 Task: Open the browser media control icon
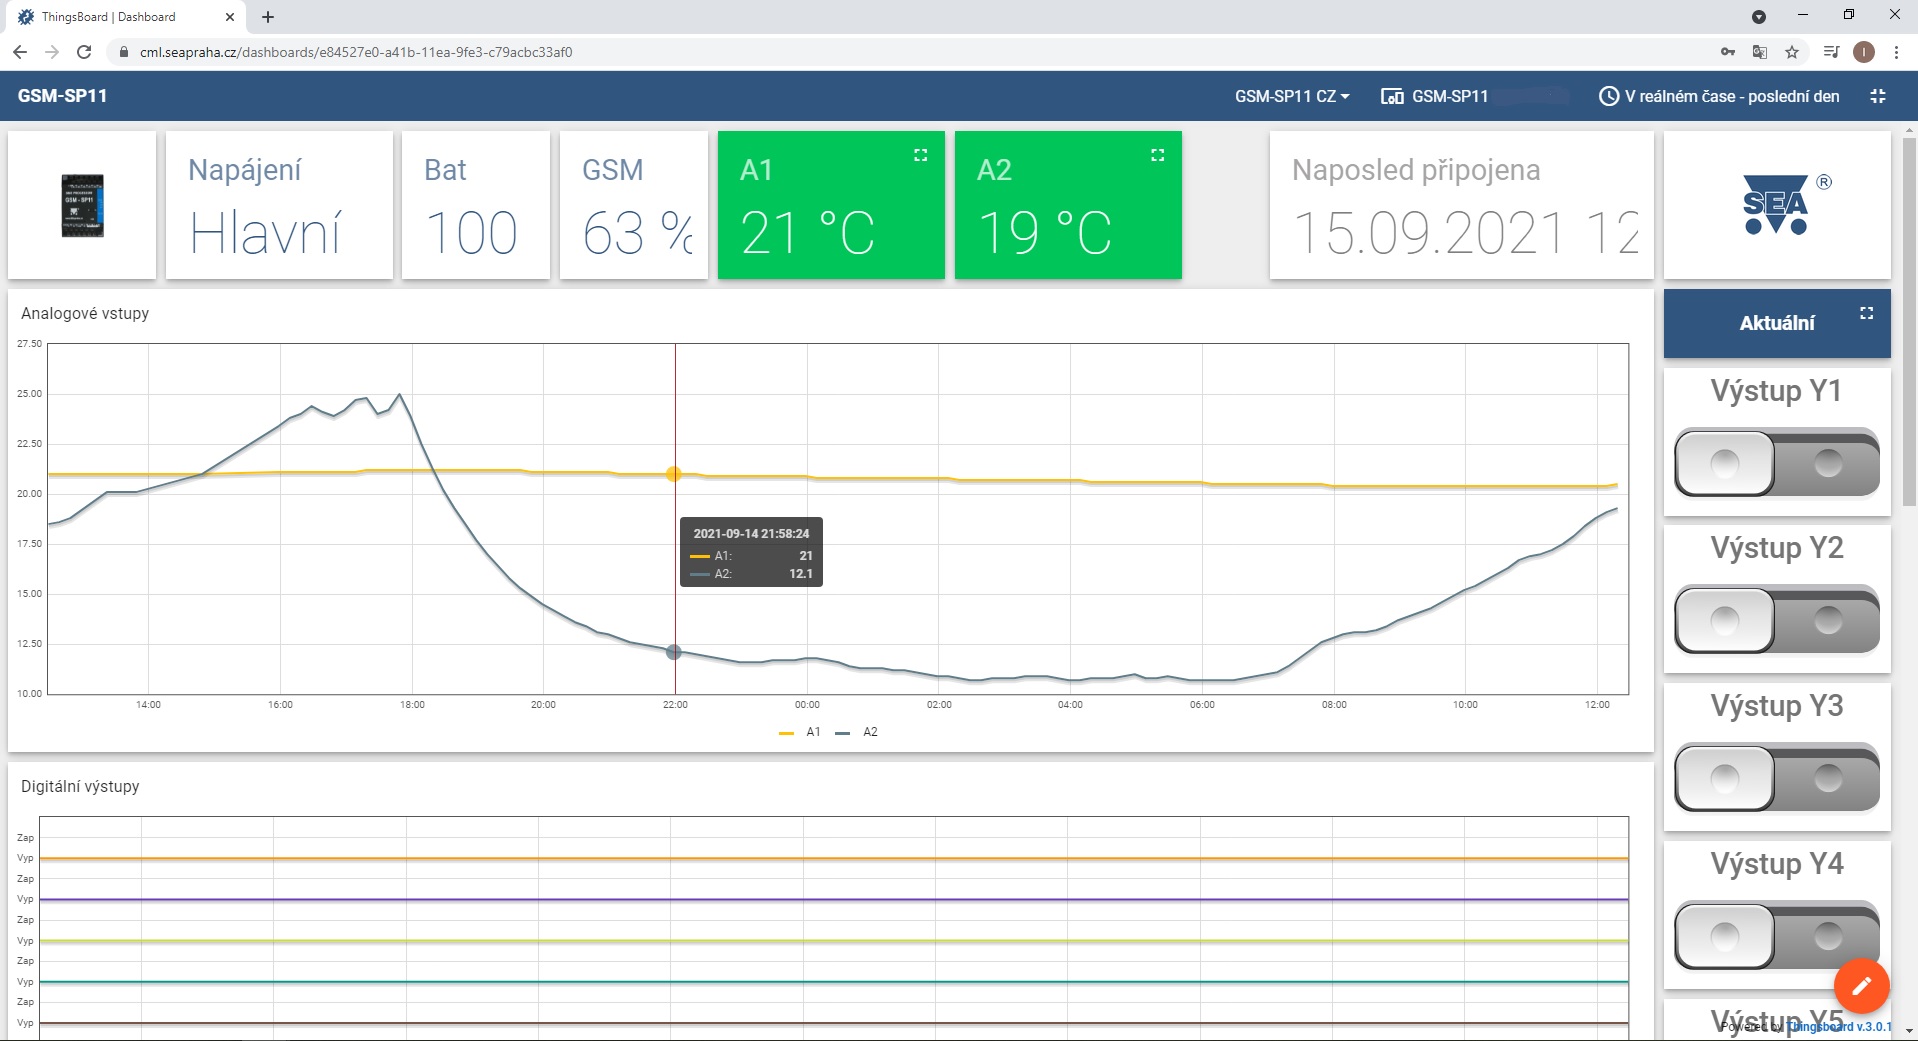coord(1831,52)
